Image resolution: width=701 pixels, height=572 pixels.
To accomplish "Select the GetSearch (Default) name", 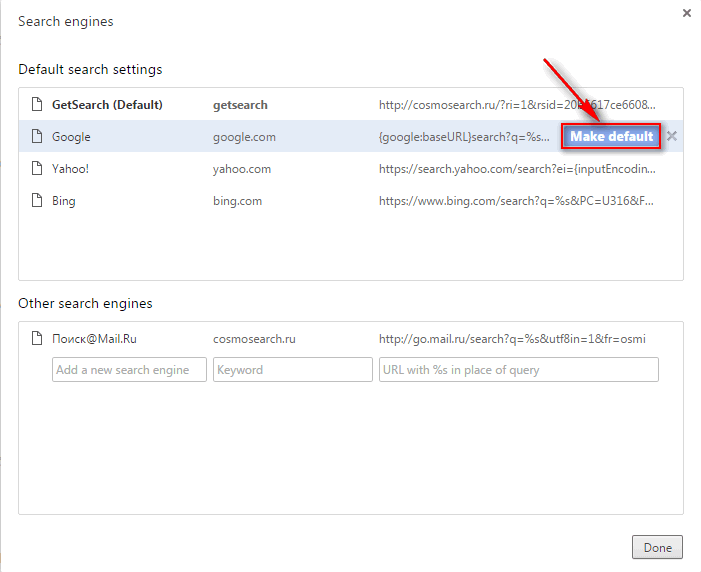I will pos(107,105).
